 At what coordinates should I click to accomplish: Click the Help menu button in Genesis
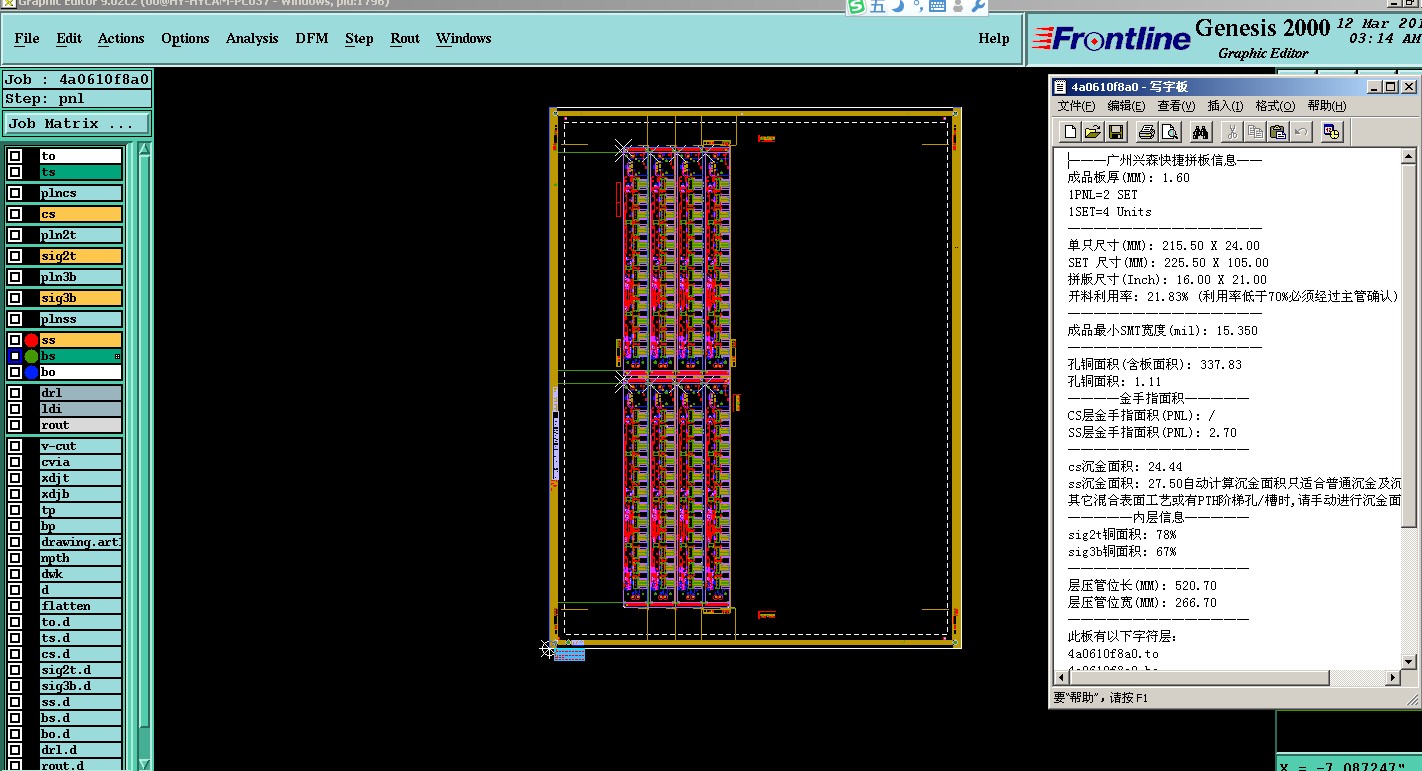[x=993, y=38]
